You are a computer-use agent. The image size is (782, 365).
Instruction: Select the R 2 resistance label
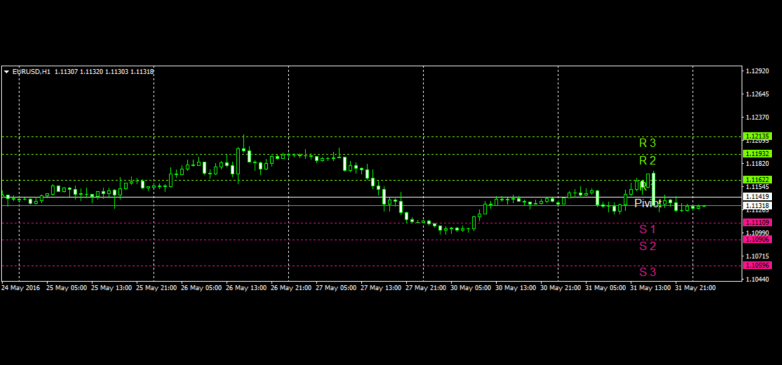pyautogui.click(x=648, y=161)
